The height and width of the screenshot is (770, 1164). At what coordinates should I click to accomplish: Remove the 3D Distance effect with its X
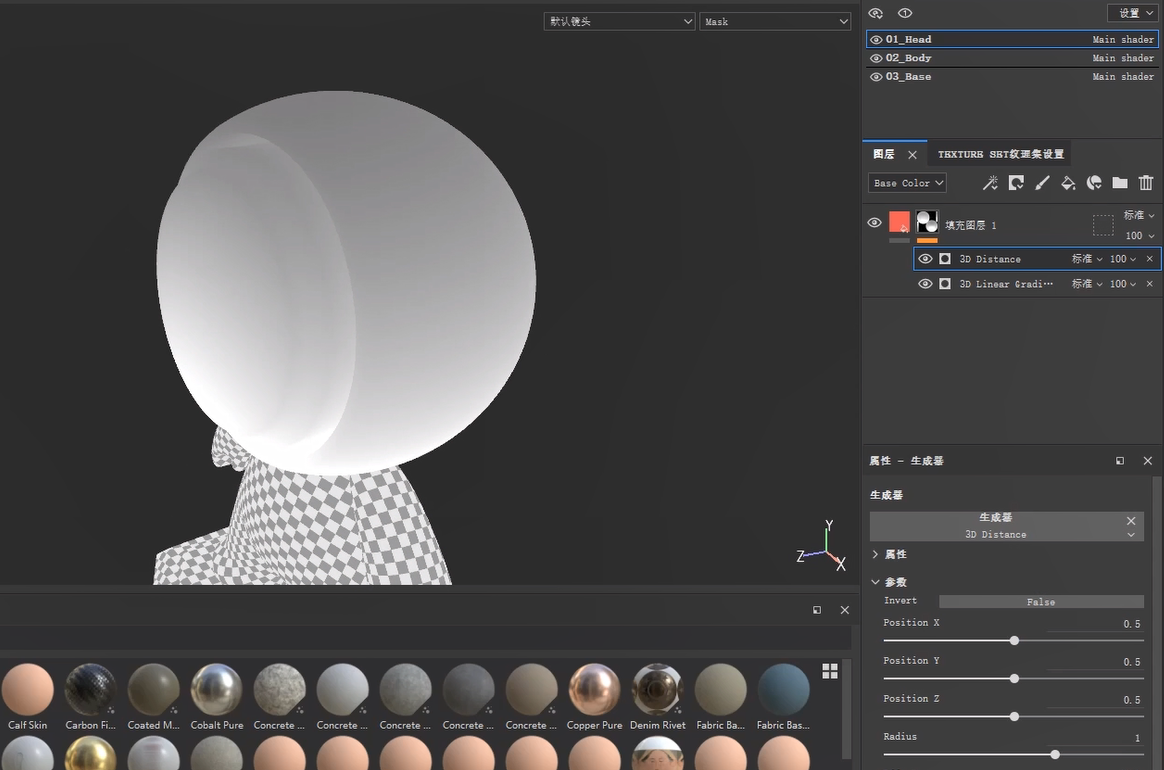point(1150,259)
